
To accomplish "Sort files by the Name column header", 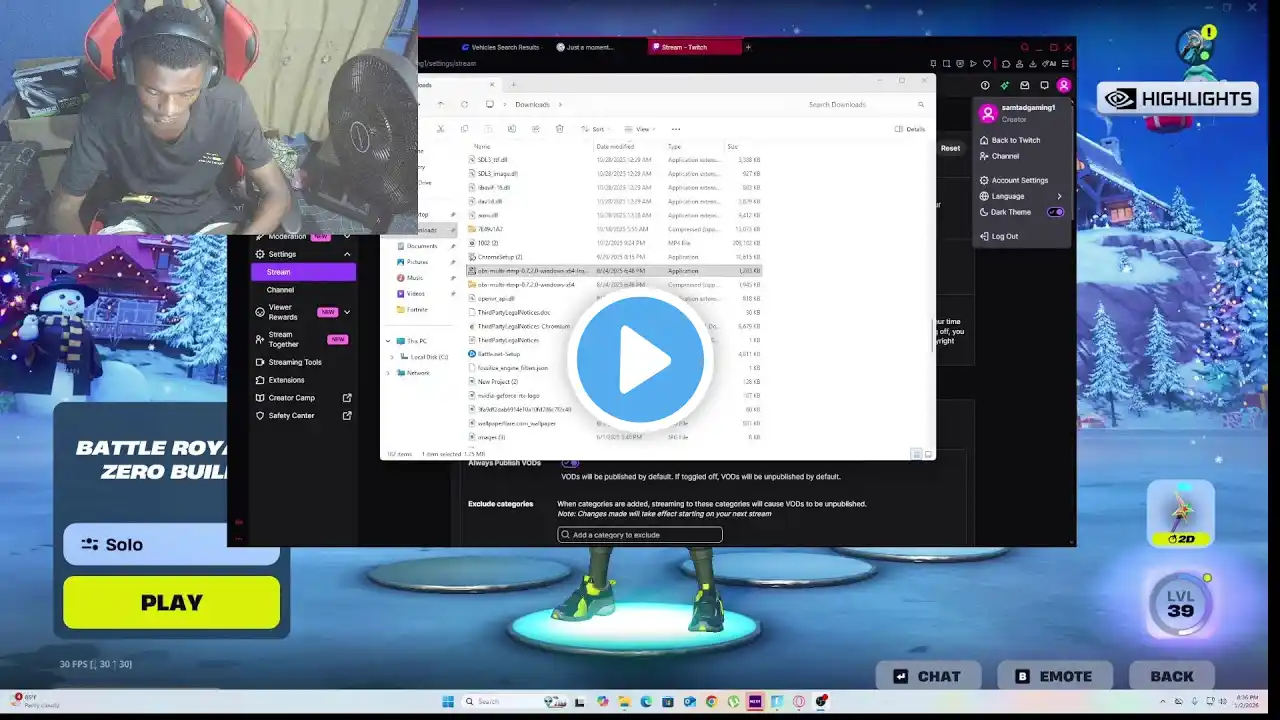I will pyautogui.click(x=482, y=147).
